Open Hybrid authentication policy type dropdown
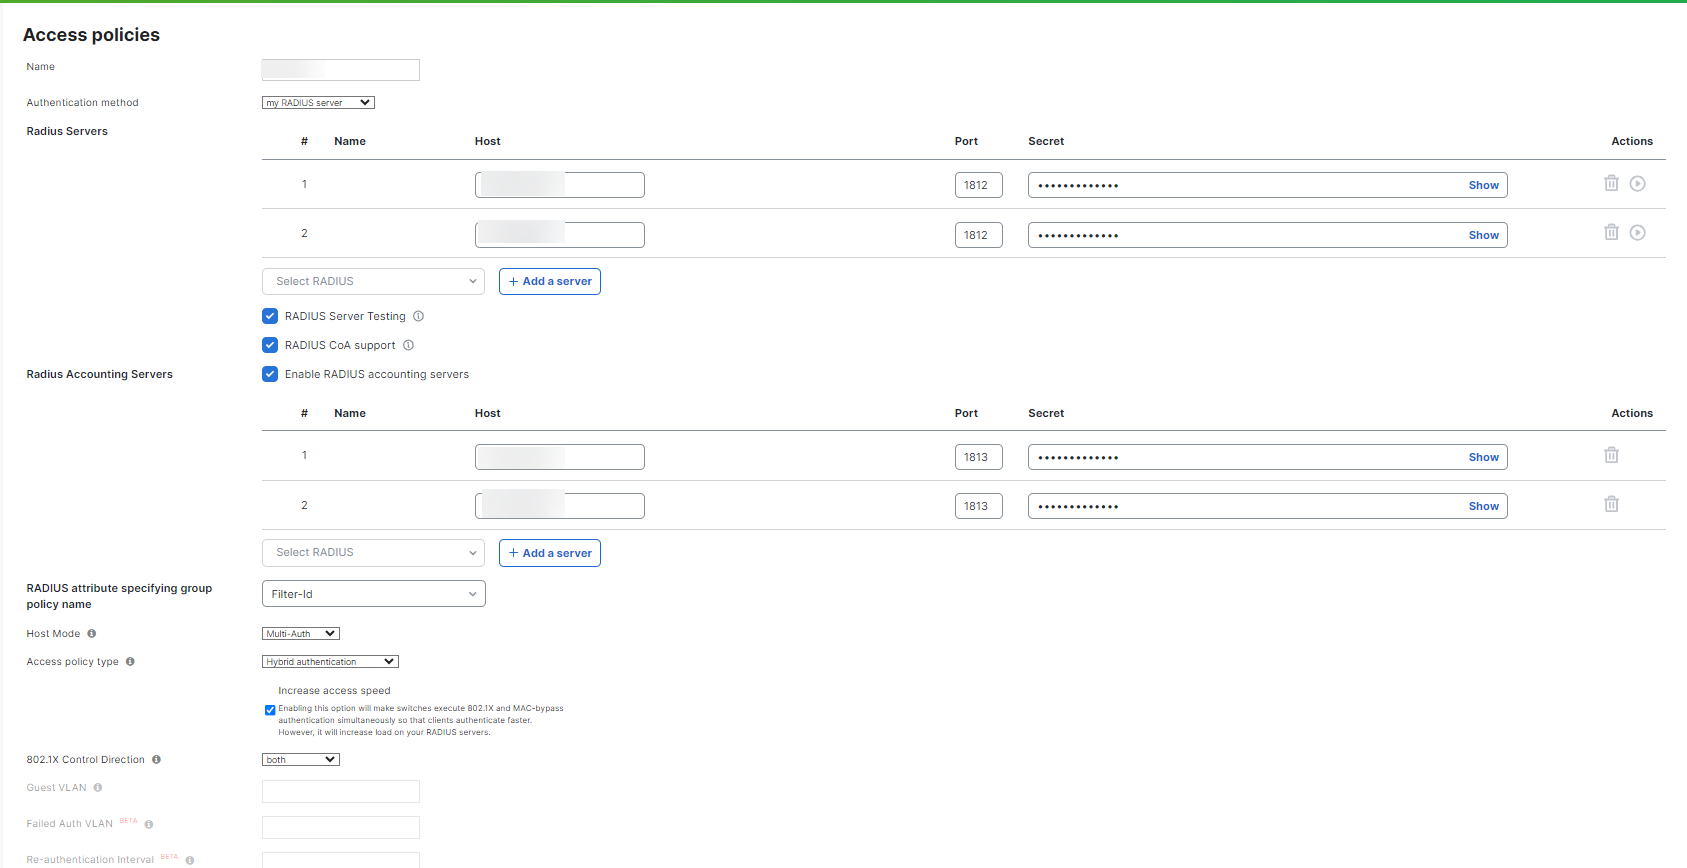 (x=330, y=661)
